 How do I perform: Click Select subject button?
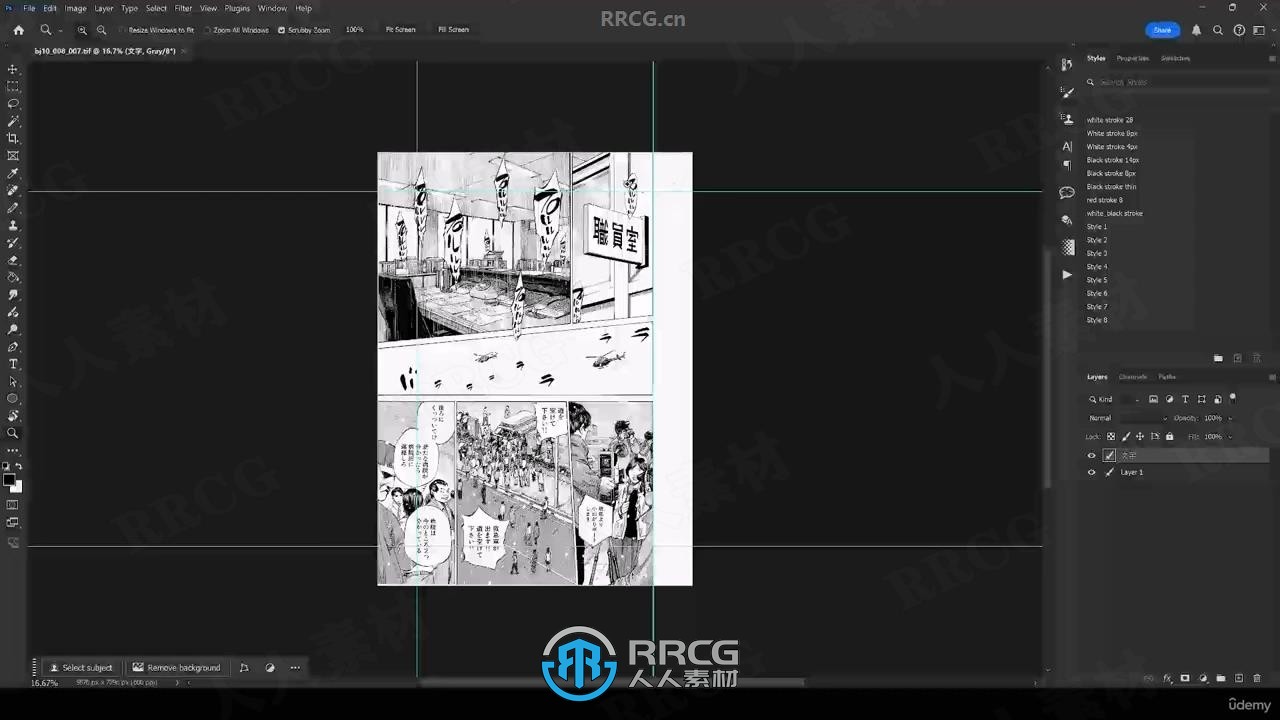(81, 667)
